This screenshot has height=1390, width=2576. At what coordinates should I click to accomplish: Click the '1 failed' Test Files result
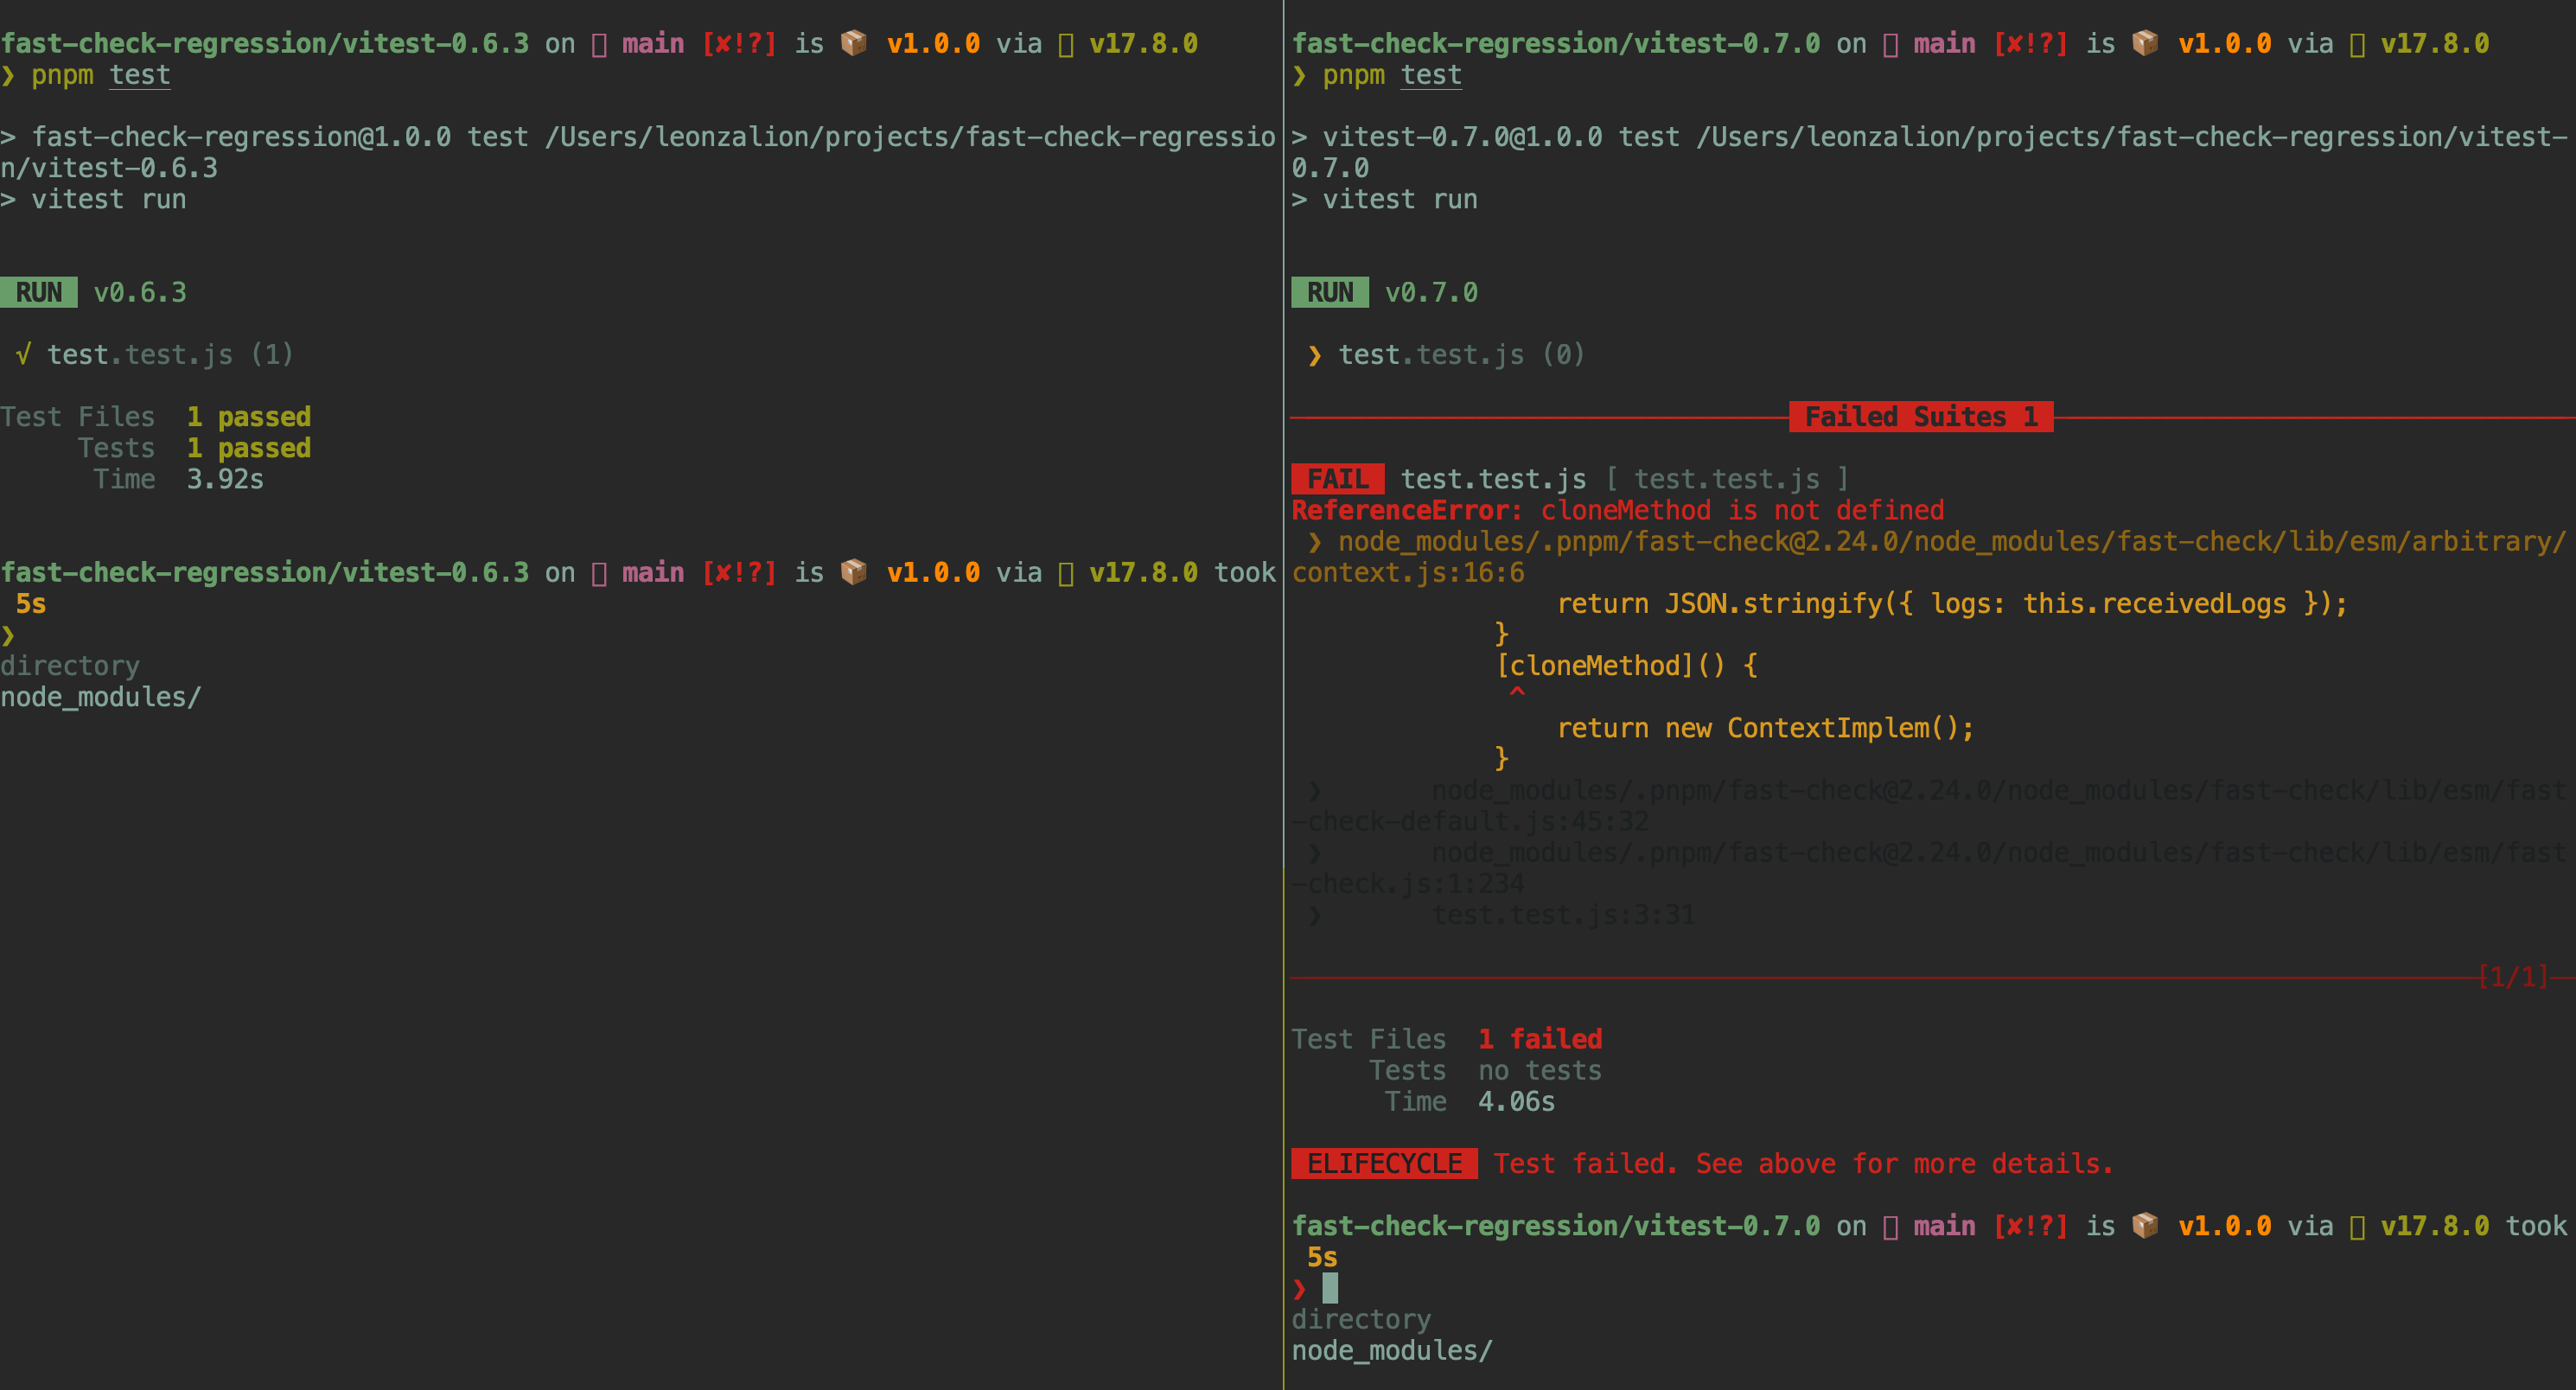click(x=1540, y=1039)
